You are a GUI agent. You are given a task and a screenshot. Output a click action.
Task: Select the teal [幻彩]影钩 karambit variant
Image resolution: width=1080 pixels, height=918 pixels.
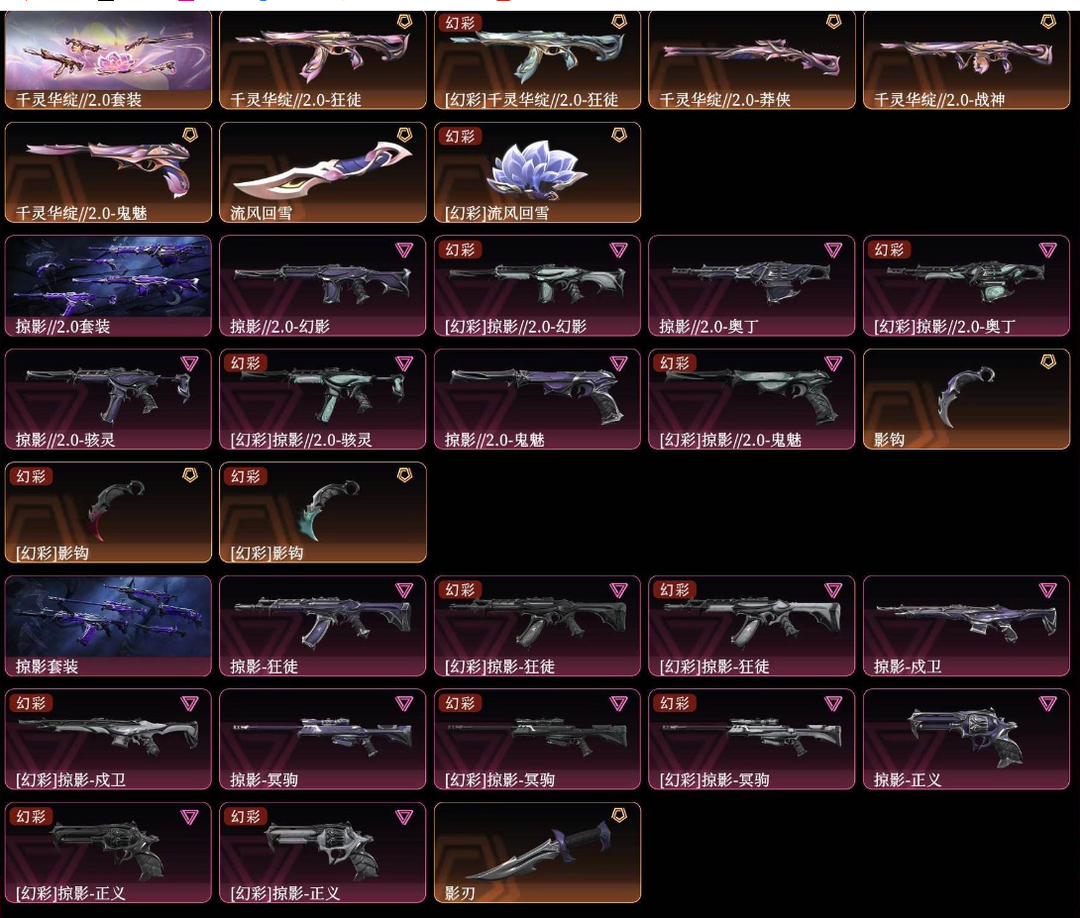323,513
